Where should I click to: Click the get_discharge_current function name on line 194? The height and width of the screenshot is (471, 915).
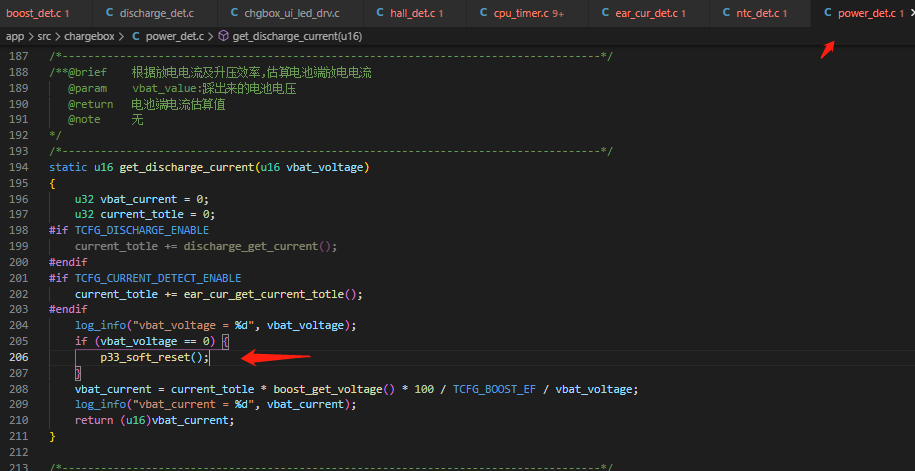point(187,167)
